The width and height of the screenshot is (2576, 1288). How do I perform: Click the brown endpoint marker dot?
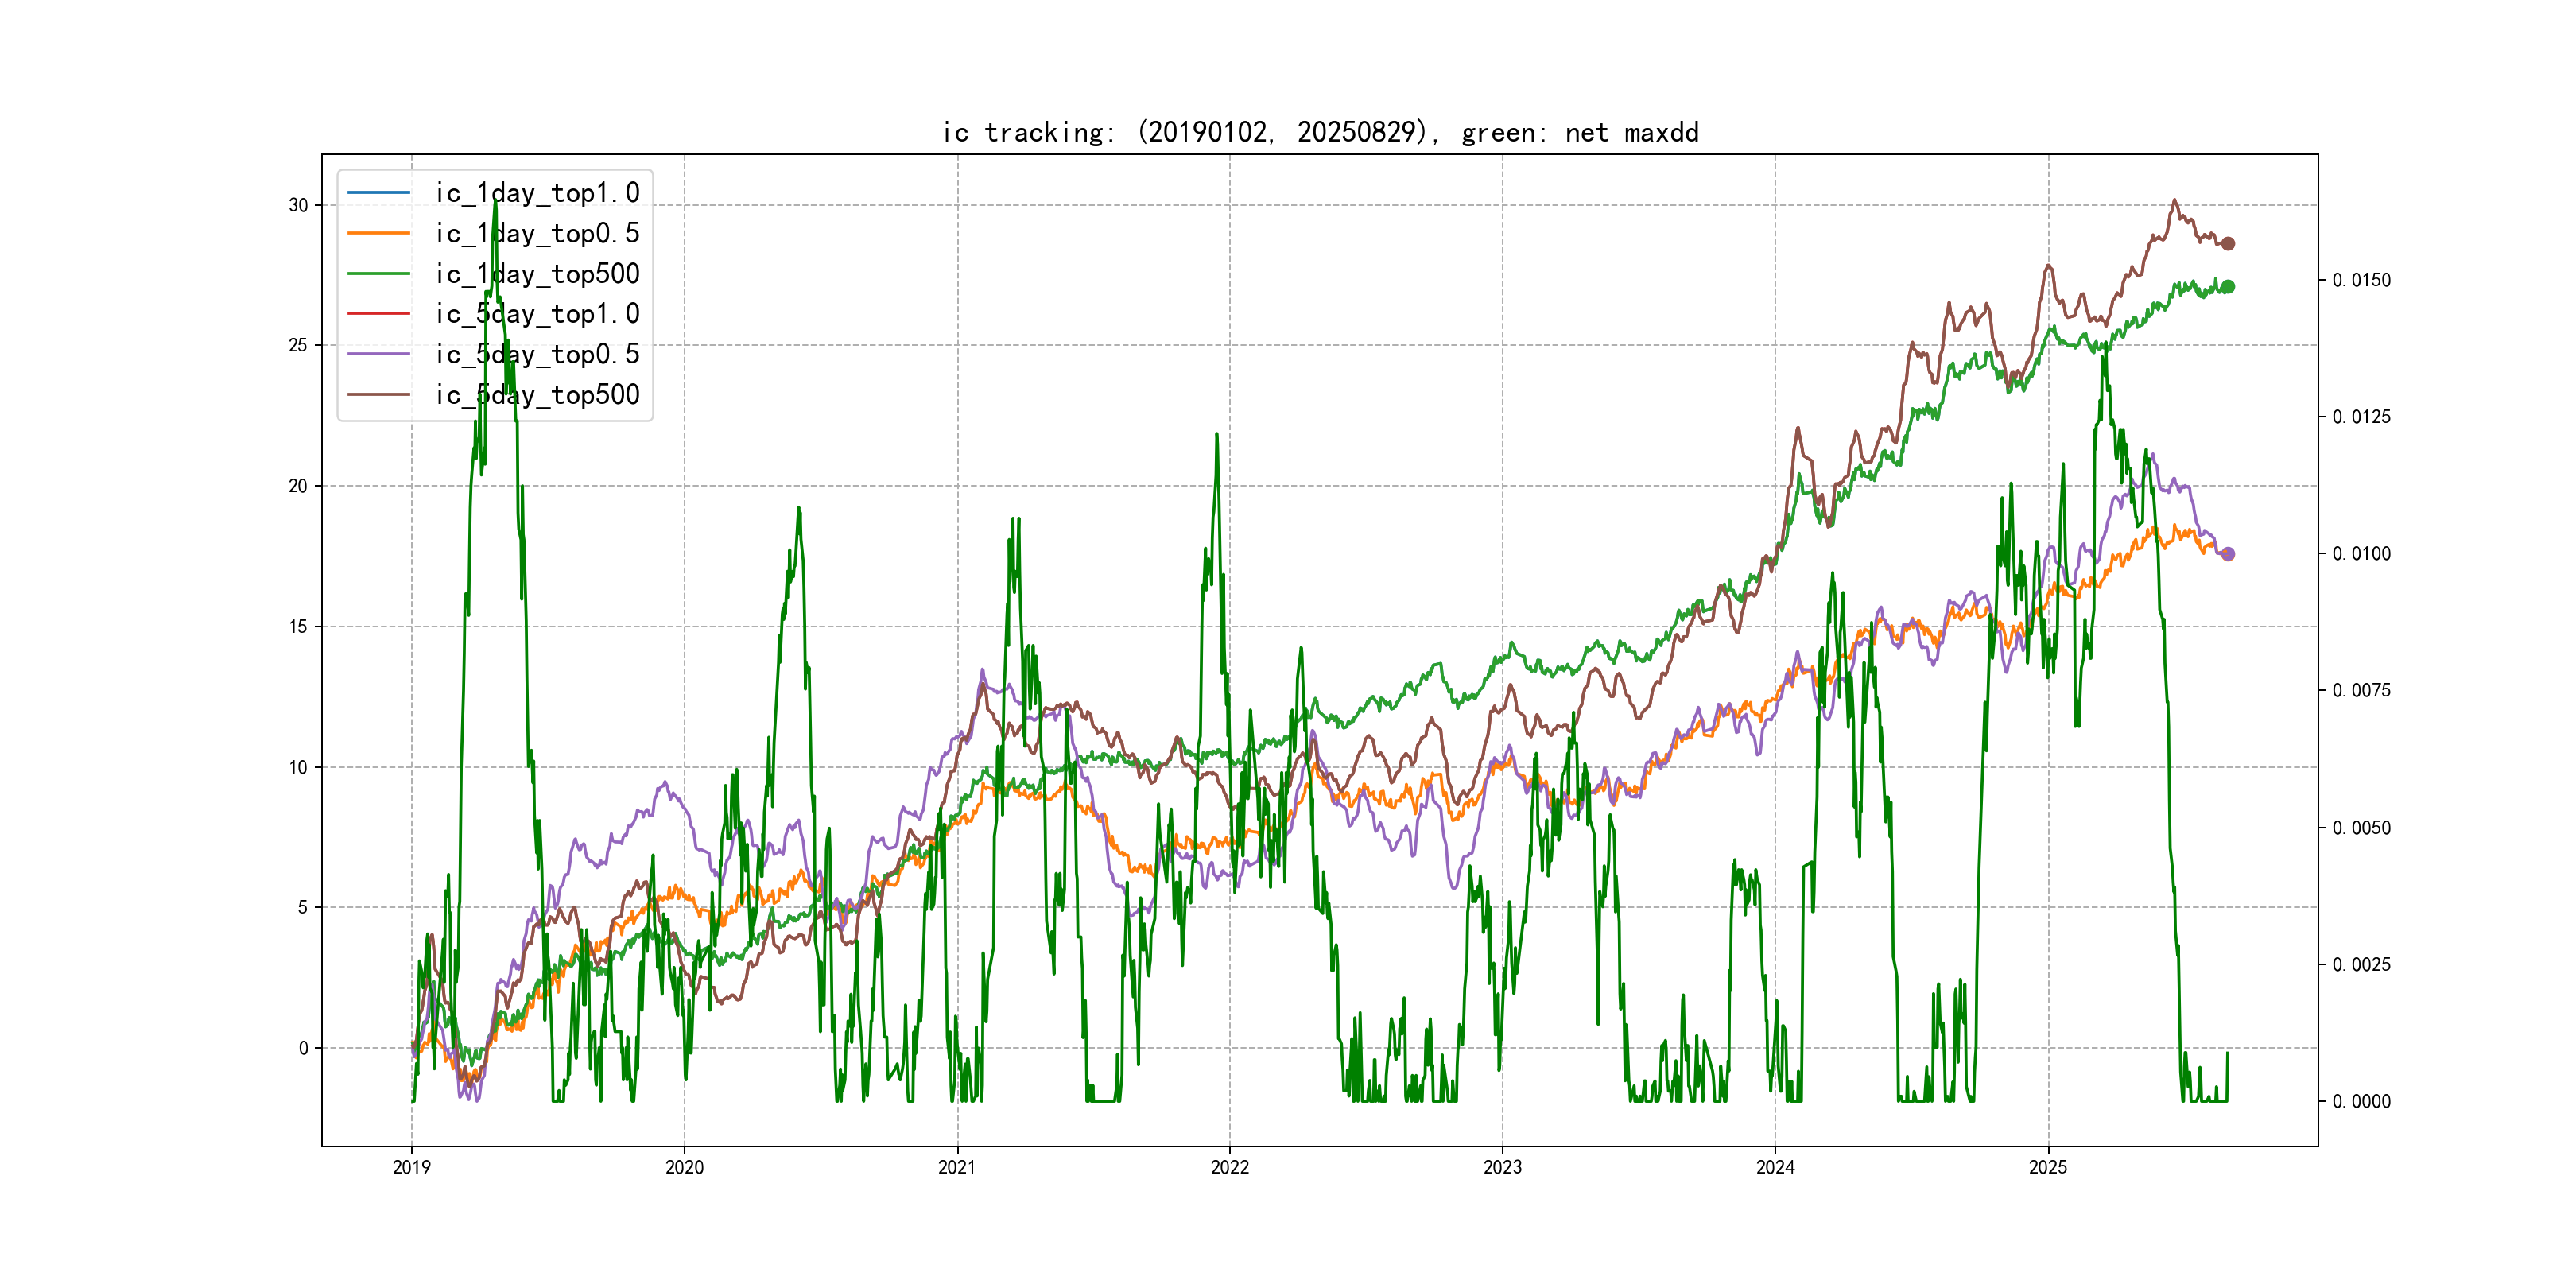[2228, 244]
